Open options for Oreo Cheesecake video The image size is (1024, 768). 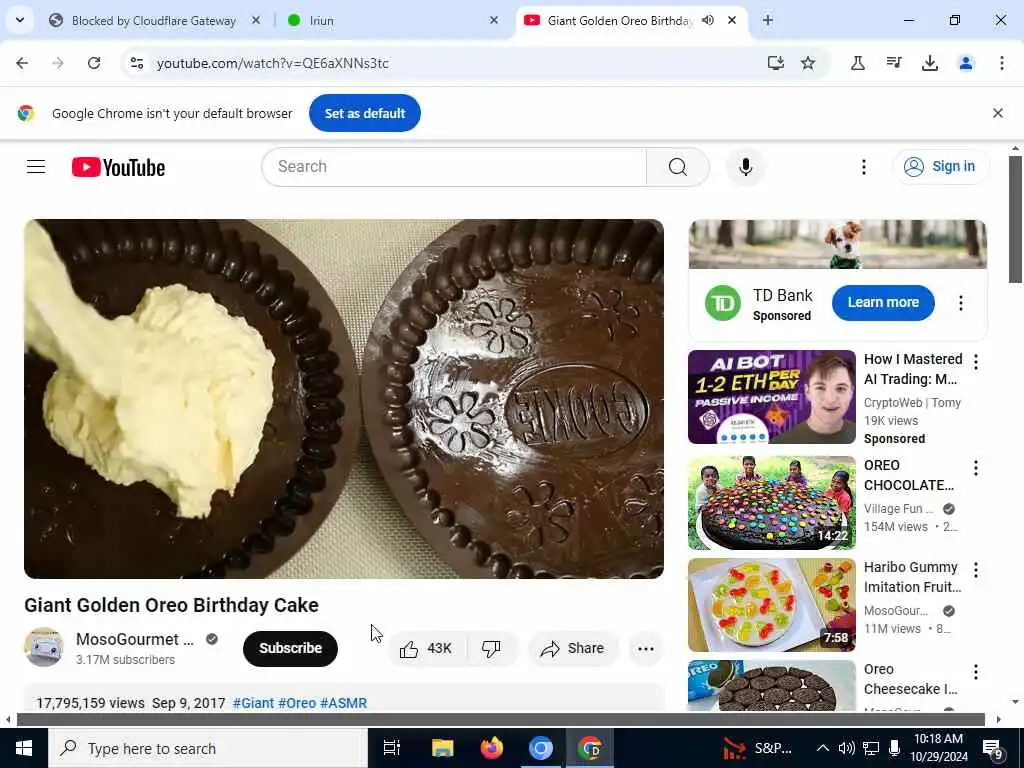pyautogui.click(x=975, y=671)
